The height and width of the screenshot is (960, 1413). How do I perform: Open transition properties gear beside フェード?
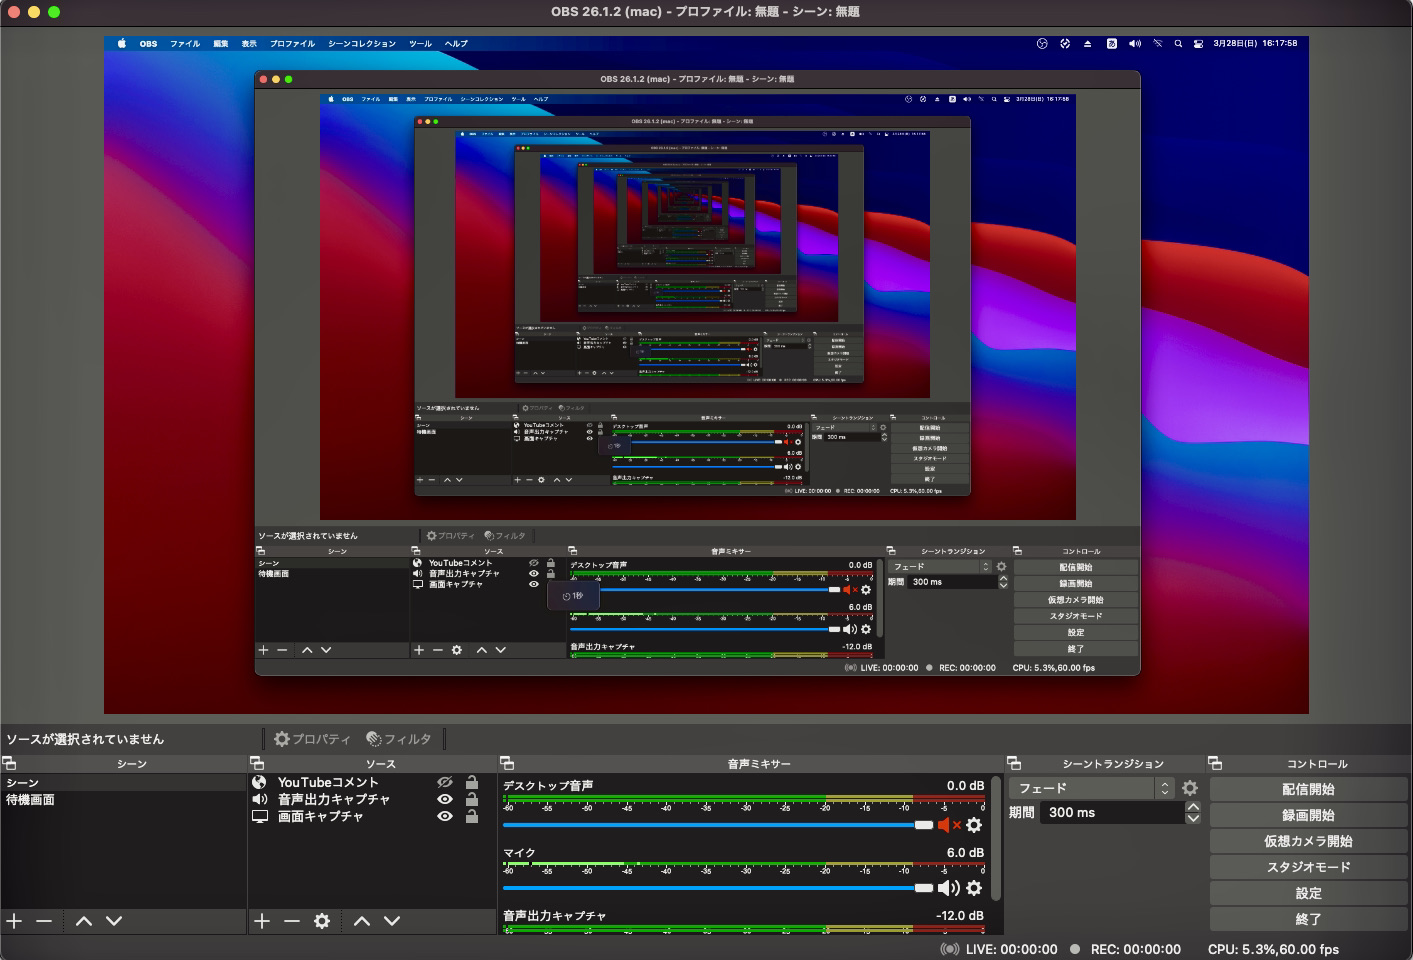tap(1190, 788)
